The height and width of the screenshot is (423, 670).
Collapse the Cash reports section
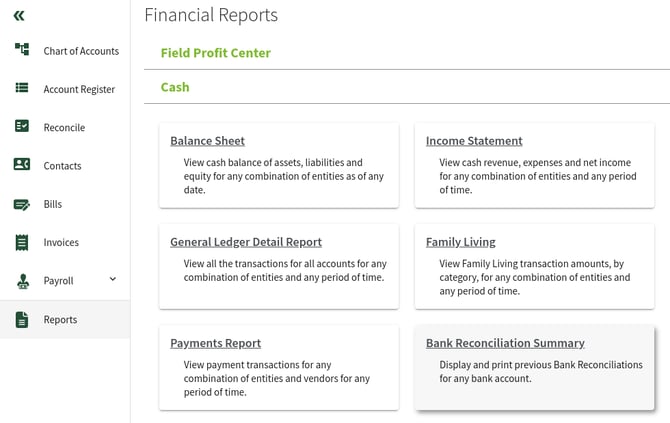pyautogui.click(x=175, y=87)
